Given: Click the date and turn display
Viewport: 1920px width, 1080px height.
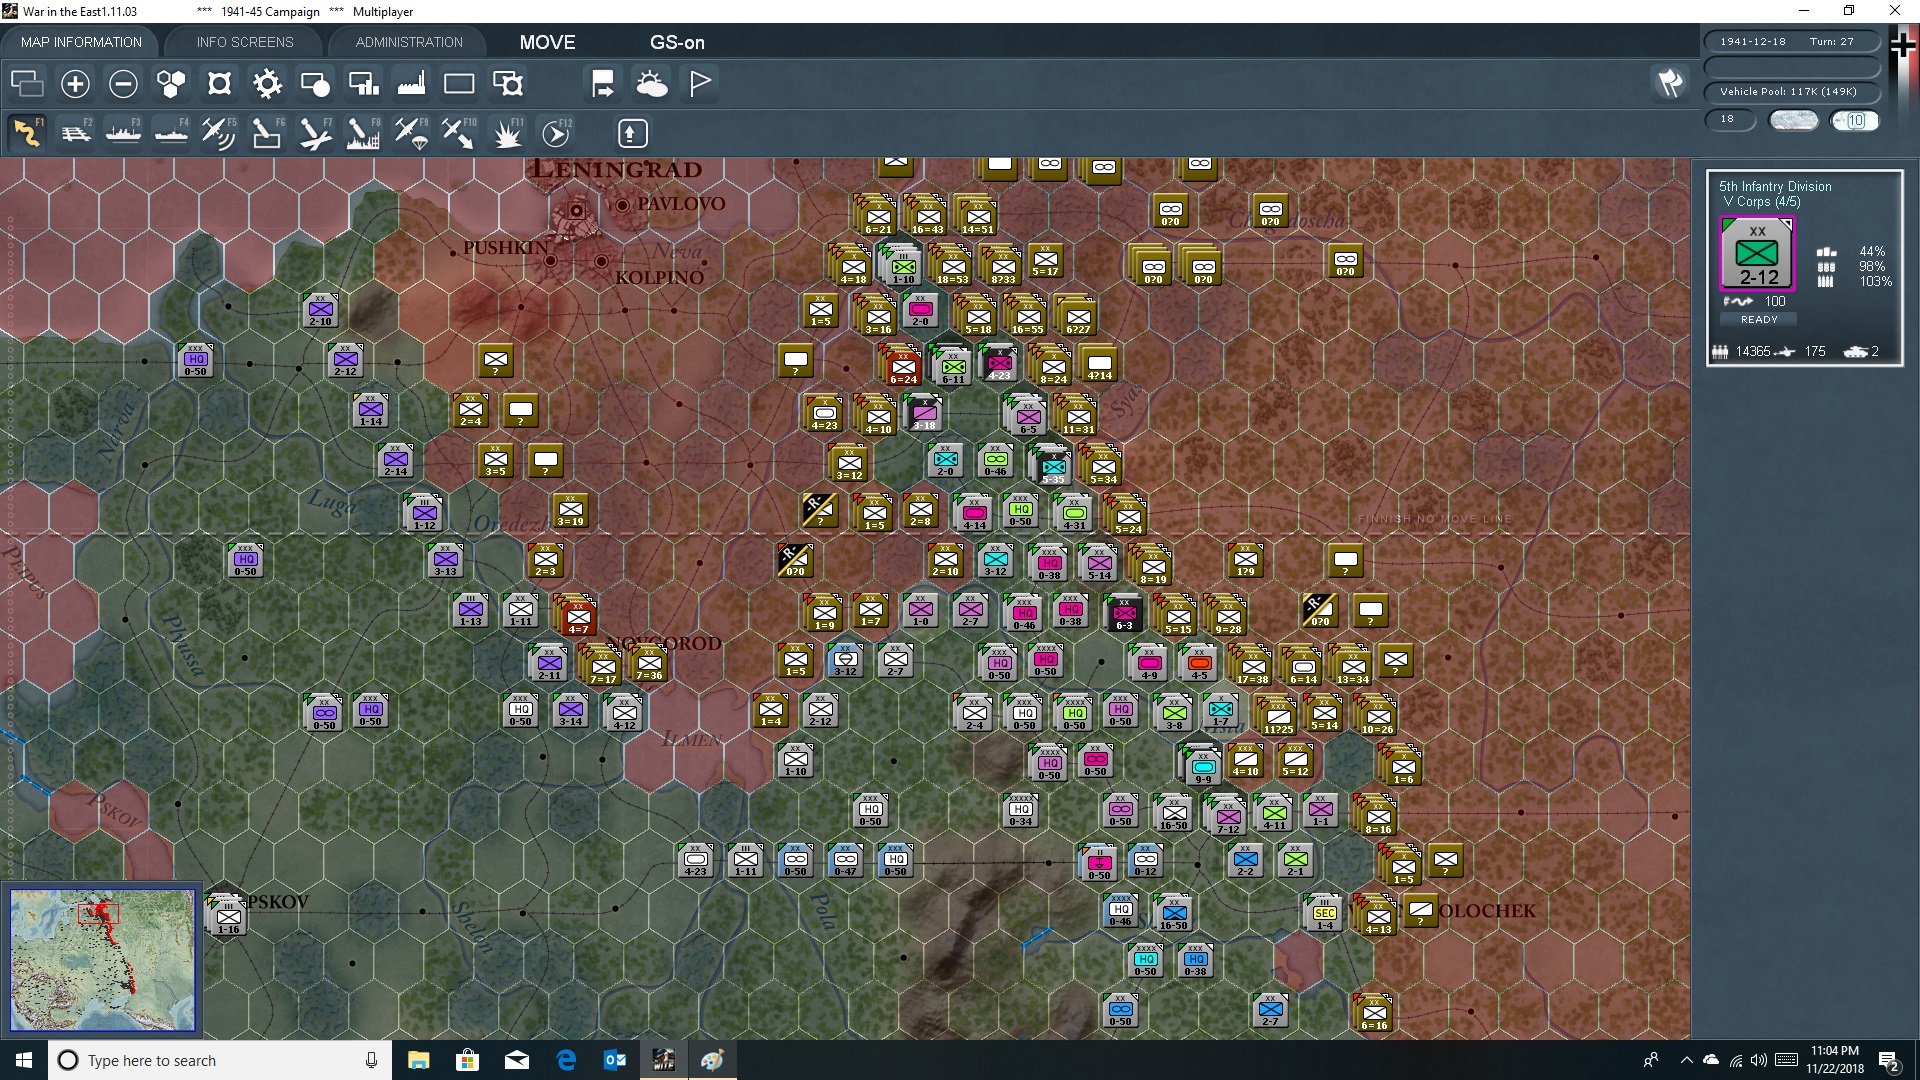Looking at the screenshot, I should [1792, 42].
